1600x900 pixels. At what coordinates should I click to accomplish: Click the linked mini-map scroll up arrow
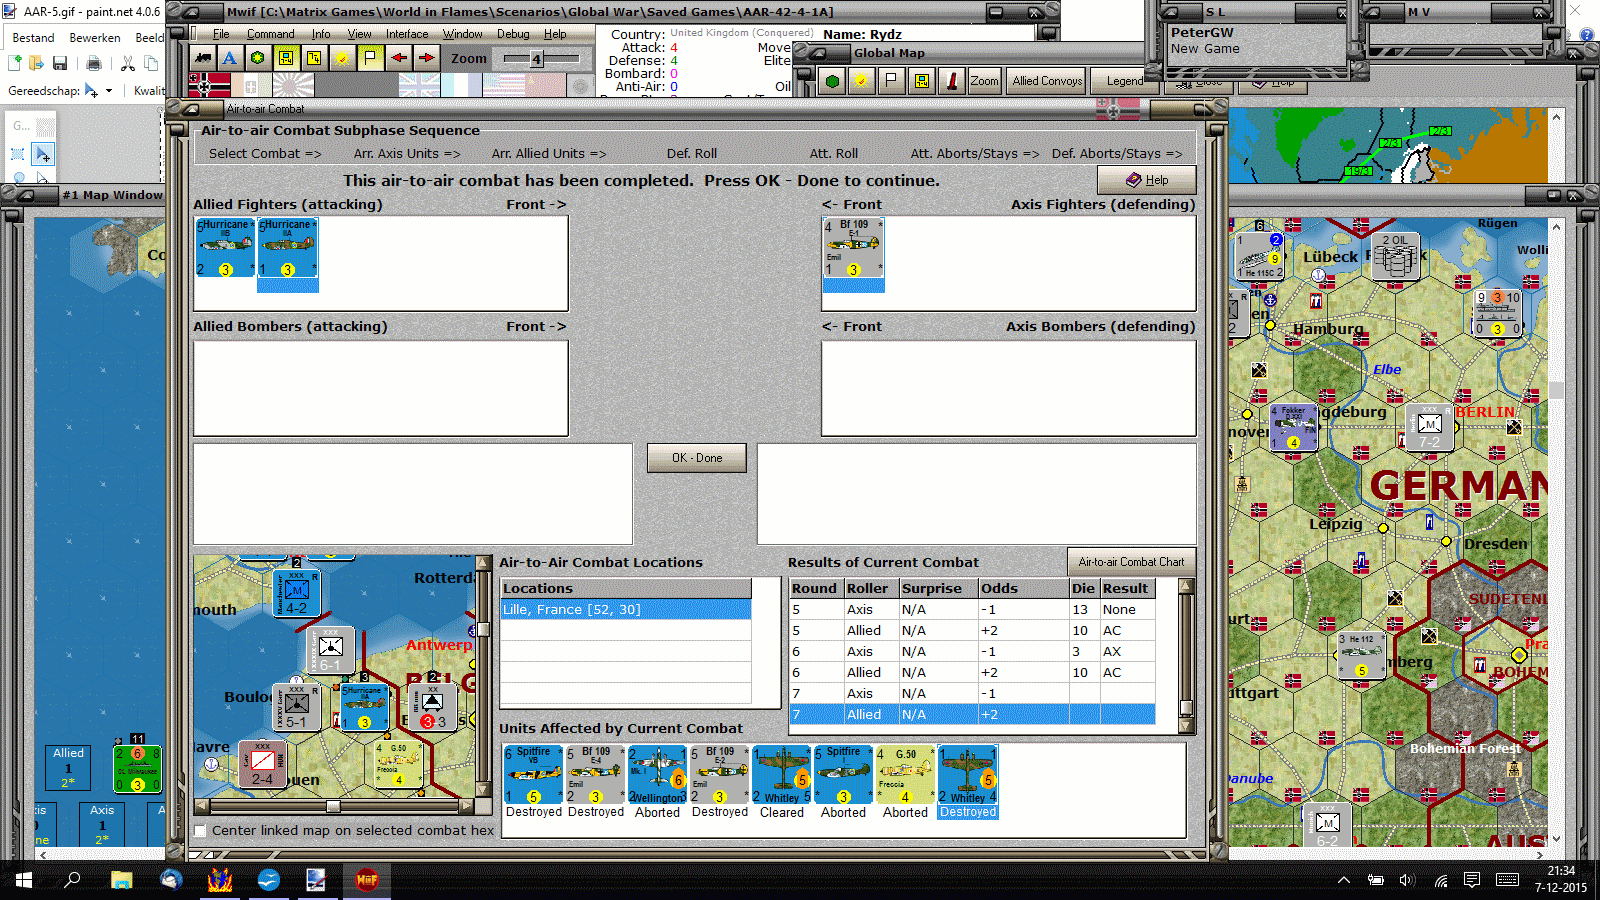pyautogui.click(x=483, y=564)
